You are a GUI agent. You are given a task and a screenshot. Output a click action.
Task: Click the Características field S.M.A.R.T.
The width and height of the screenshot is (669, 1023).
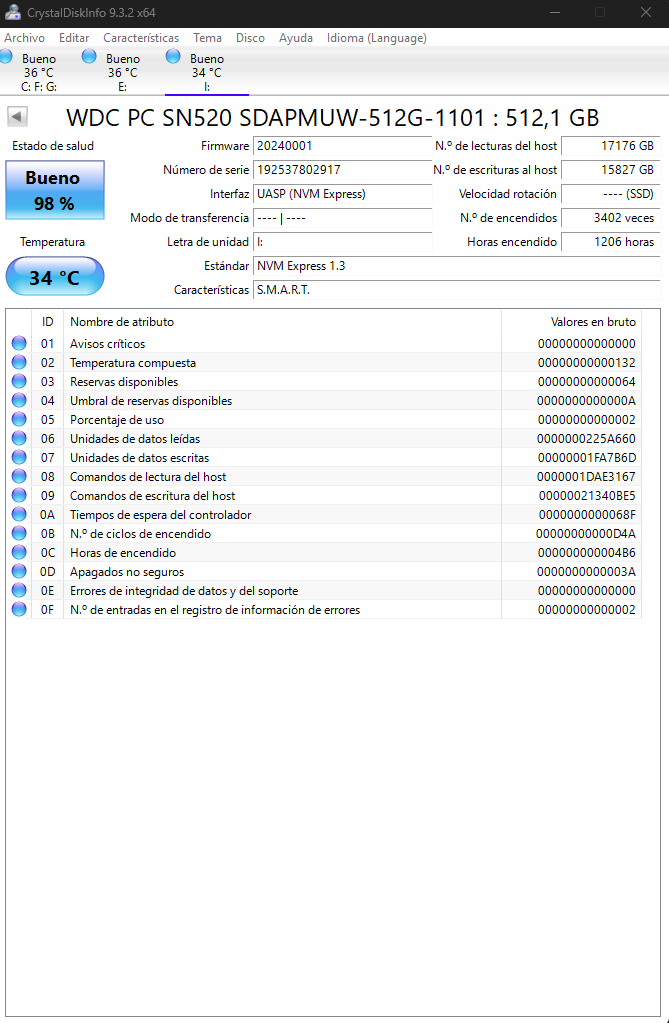click(x=457, y=290)
